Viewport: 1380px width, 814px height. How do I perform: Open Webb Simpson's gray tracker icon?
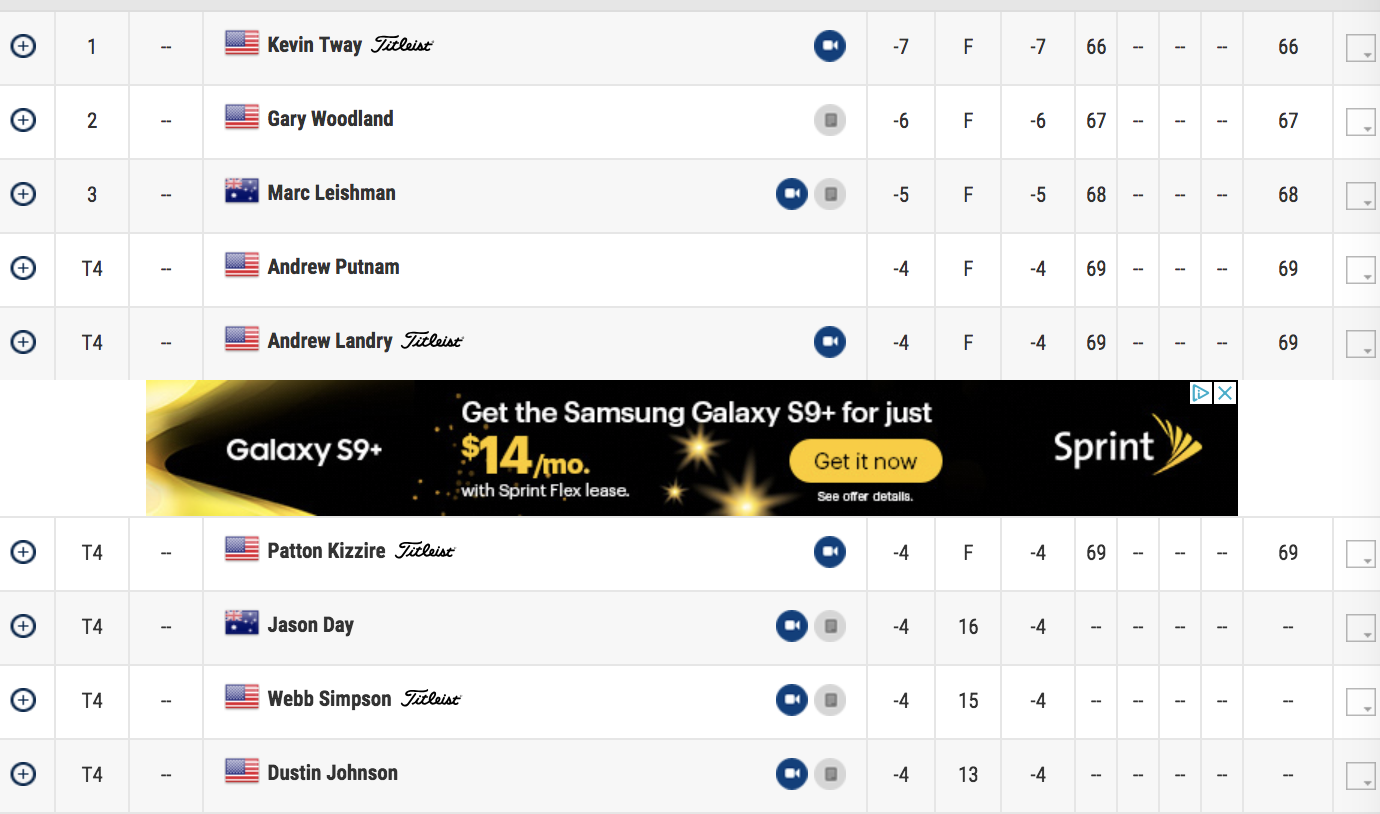coord(829,700)
